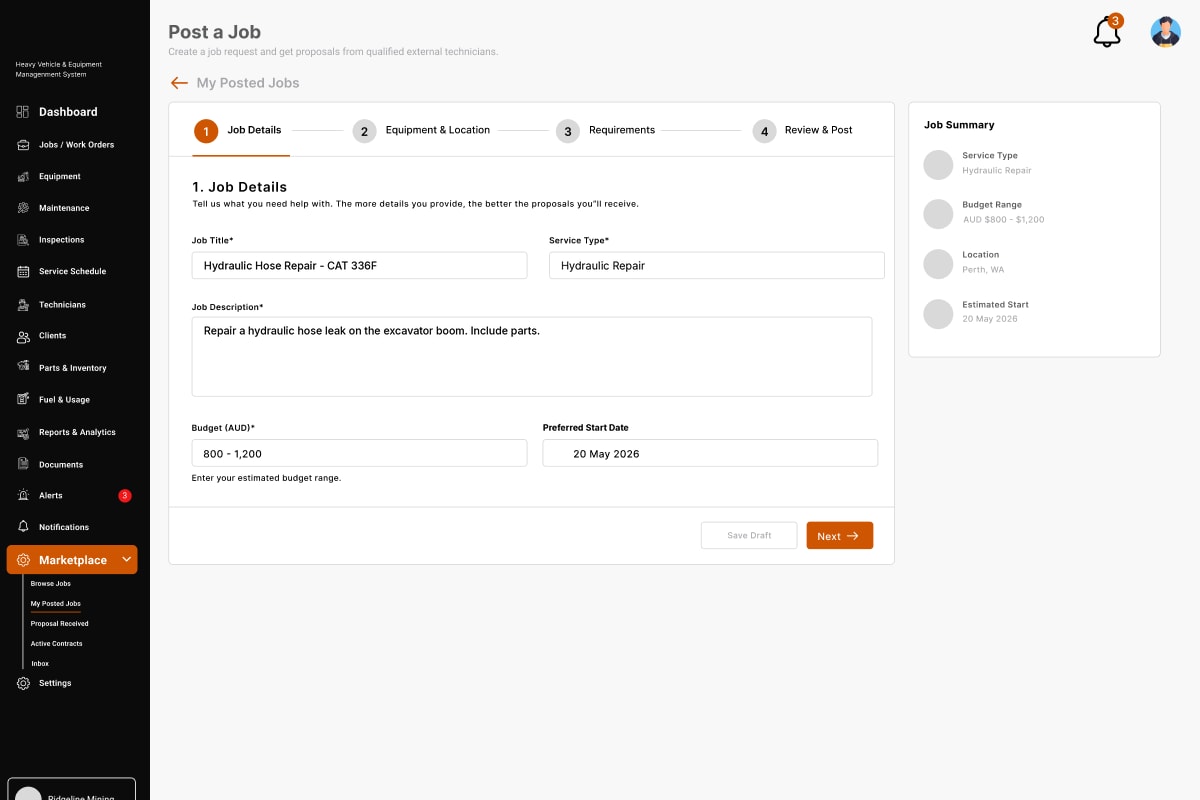The image size is (1200, 800).
Task: Click the Job Title input field
Action: (x=359, y=265)
